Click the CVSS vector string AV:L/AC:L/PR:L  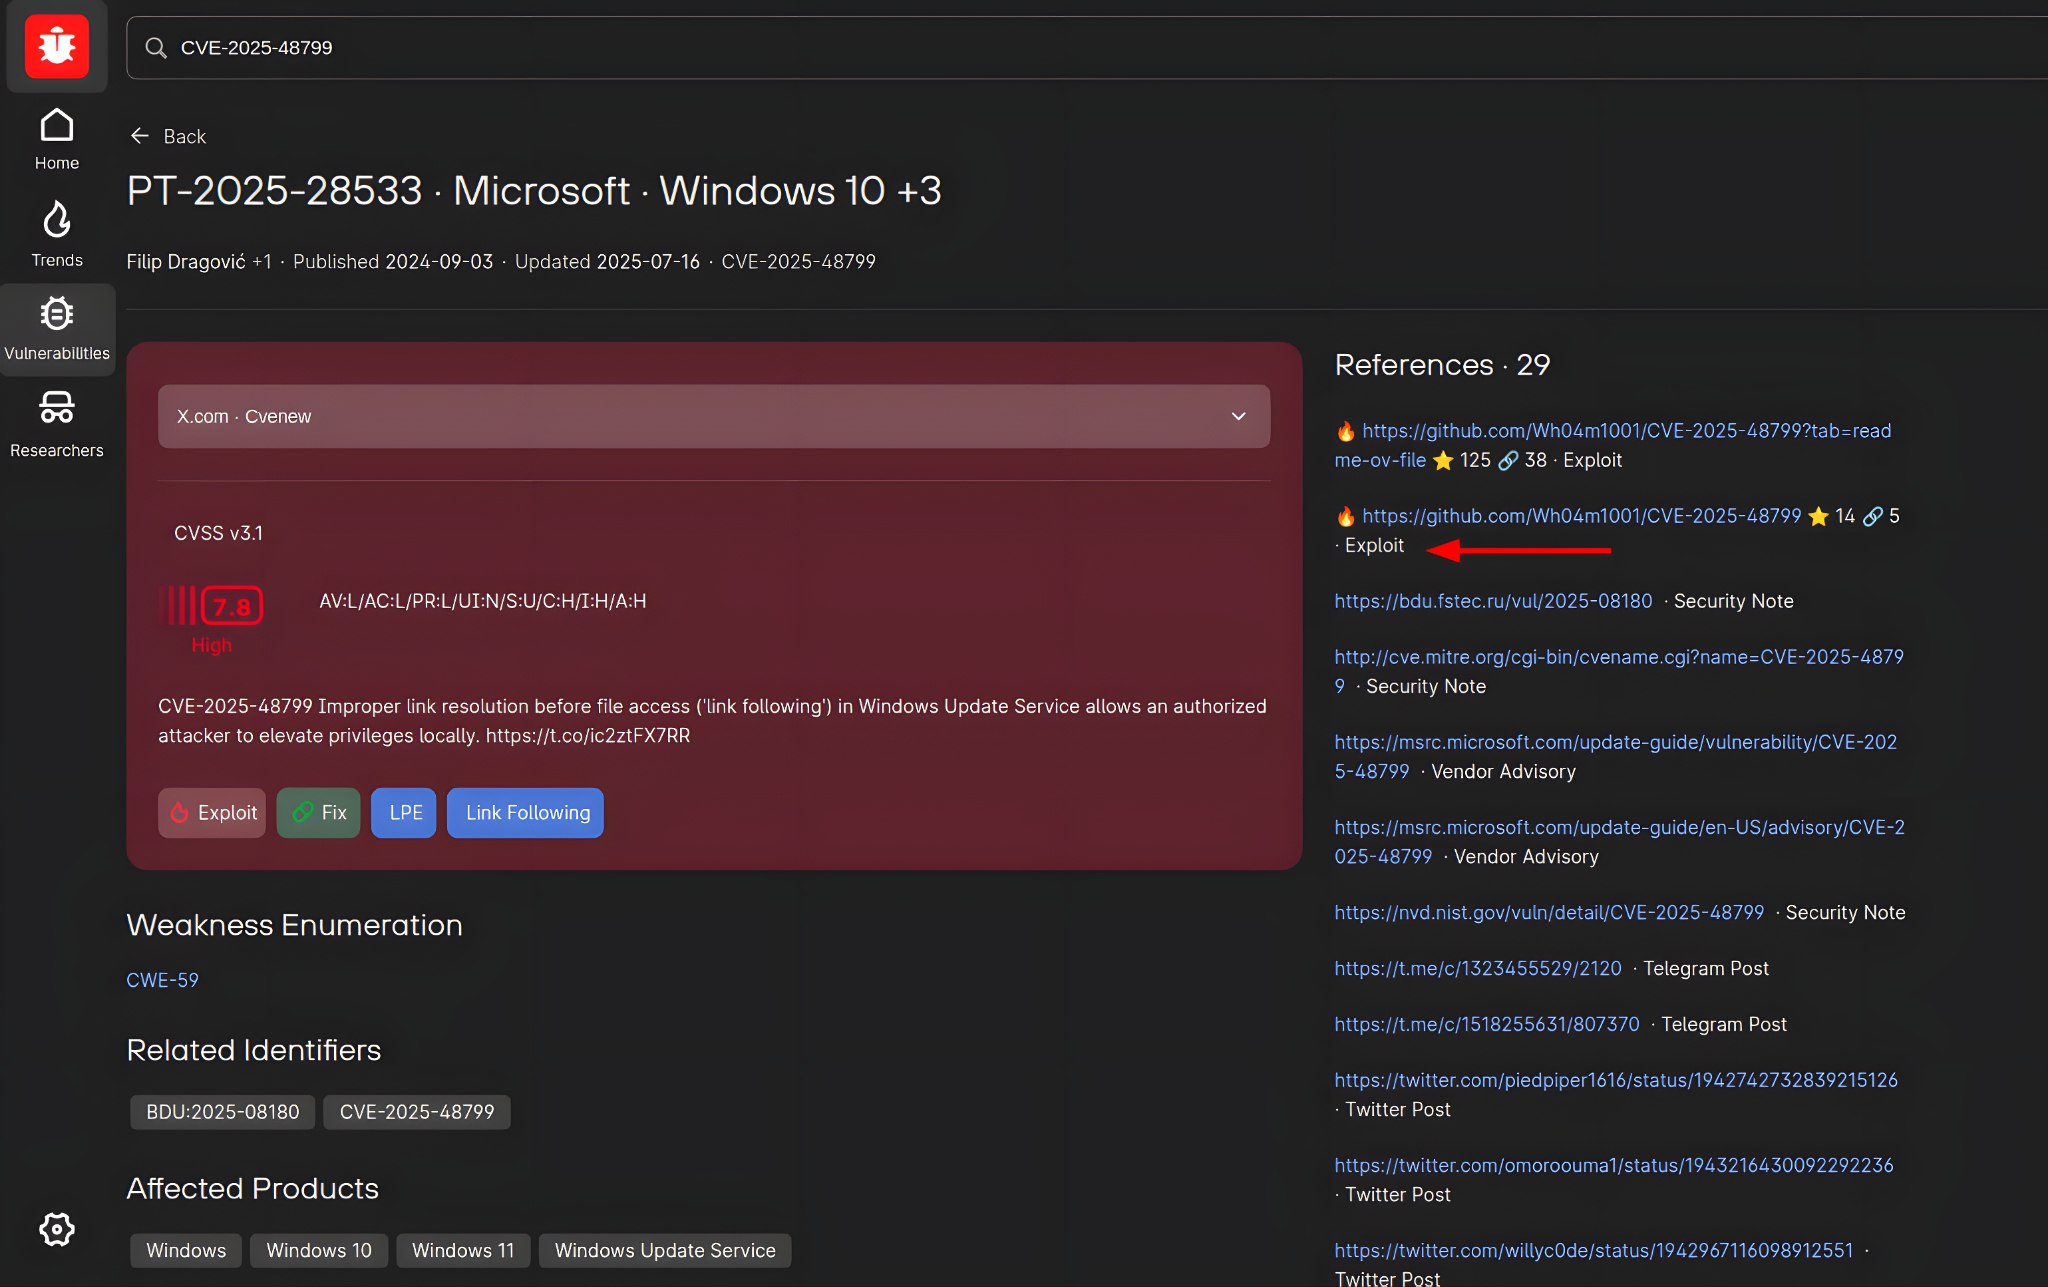click(x=483, y=601)
